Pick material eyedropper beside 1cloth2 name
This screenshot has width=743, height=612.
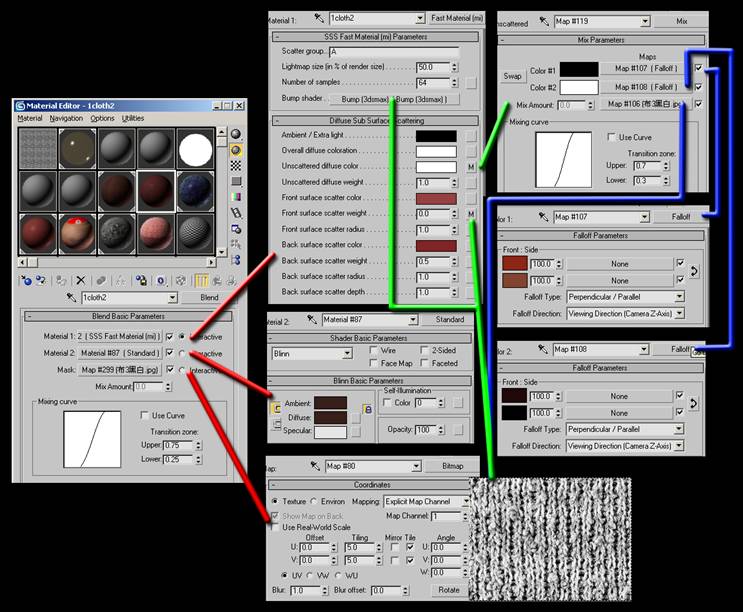(x=69, y=298)
